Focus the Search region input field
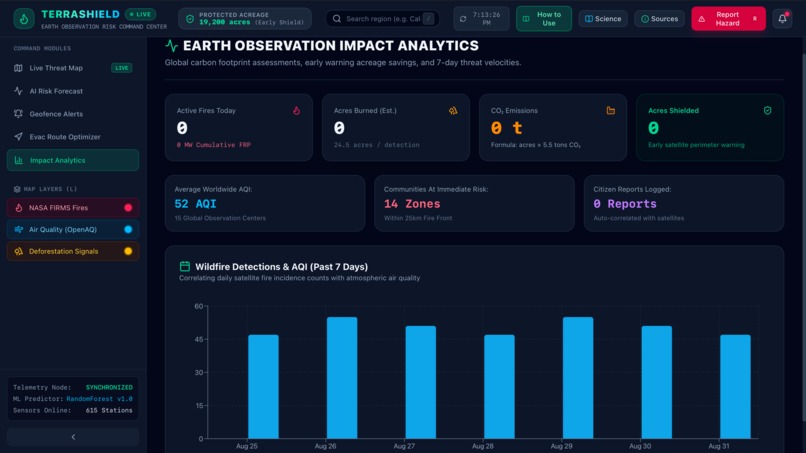 382,19
